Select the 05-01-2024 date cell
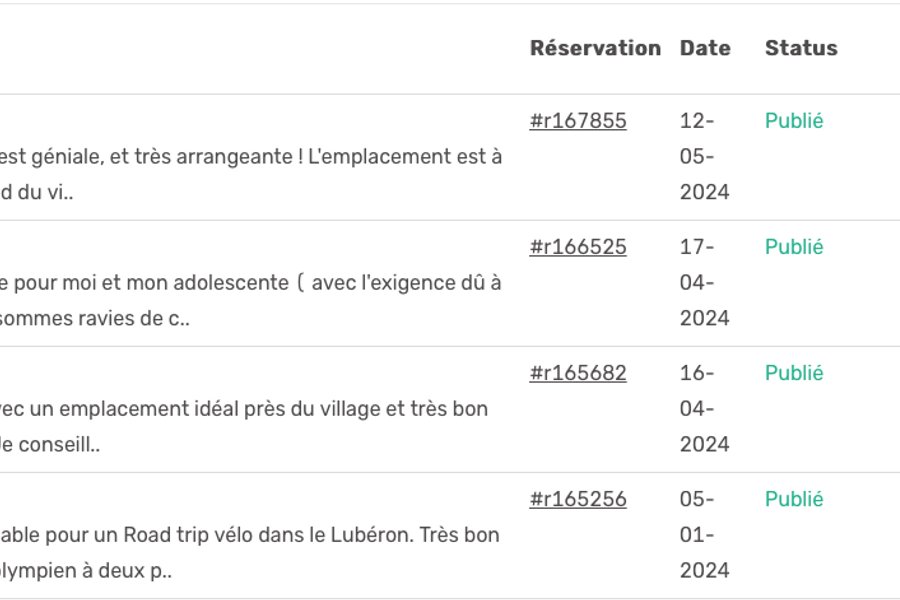 tap(704, 535)
